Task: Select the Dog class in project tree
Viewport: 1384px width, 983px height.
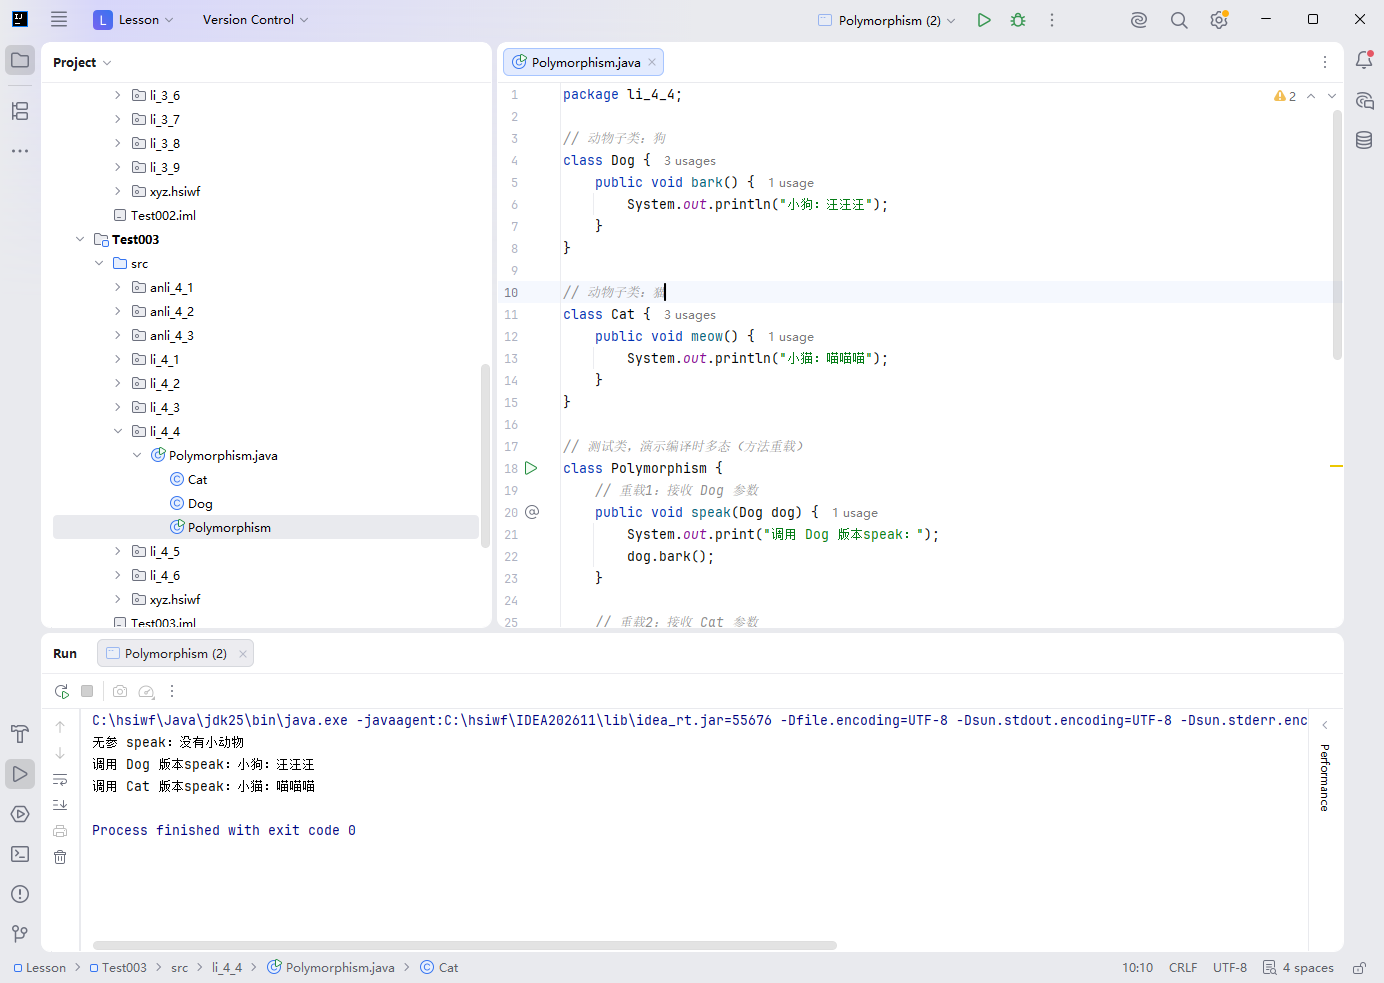Action: click(x=191, y=503)
